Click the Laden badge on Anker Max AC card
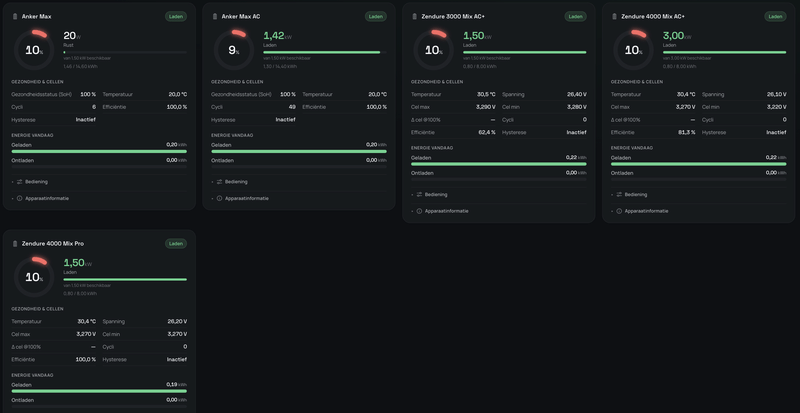Screen dimensions: 800x413 (x=376, y=16)
